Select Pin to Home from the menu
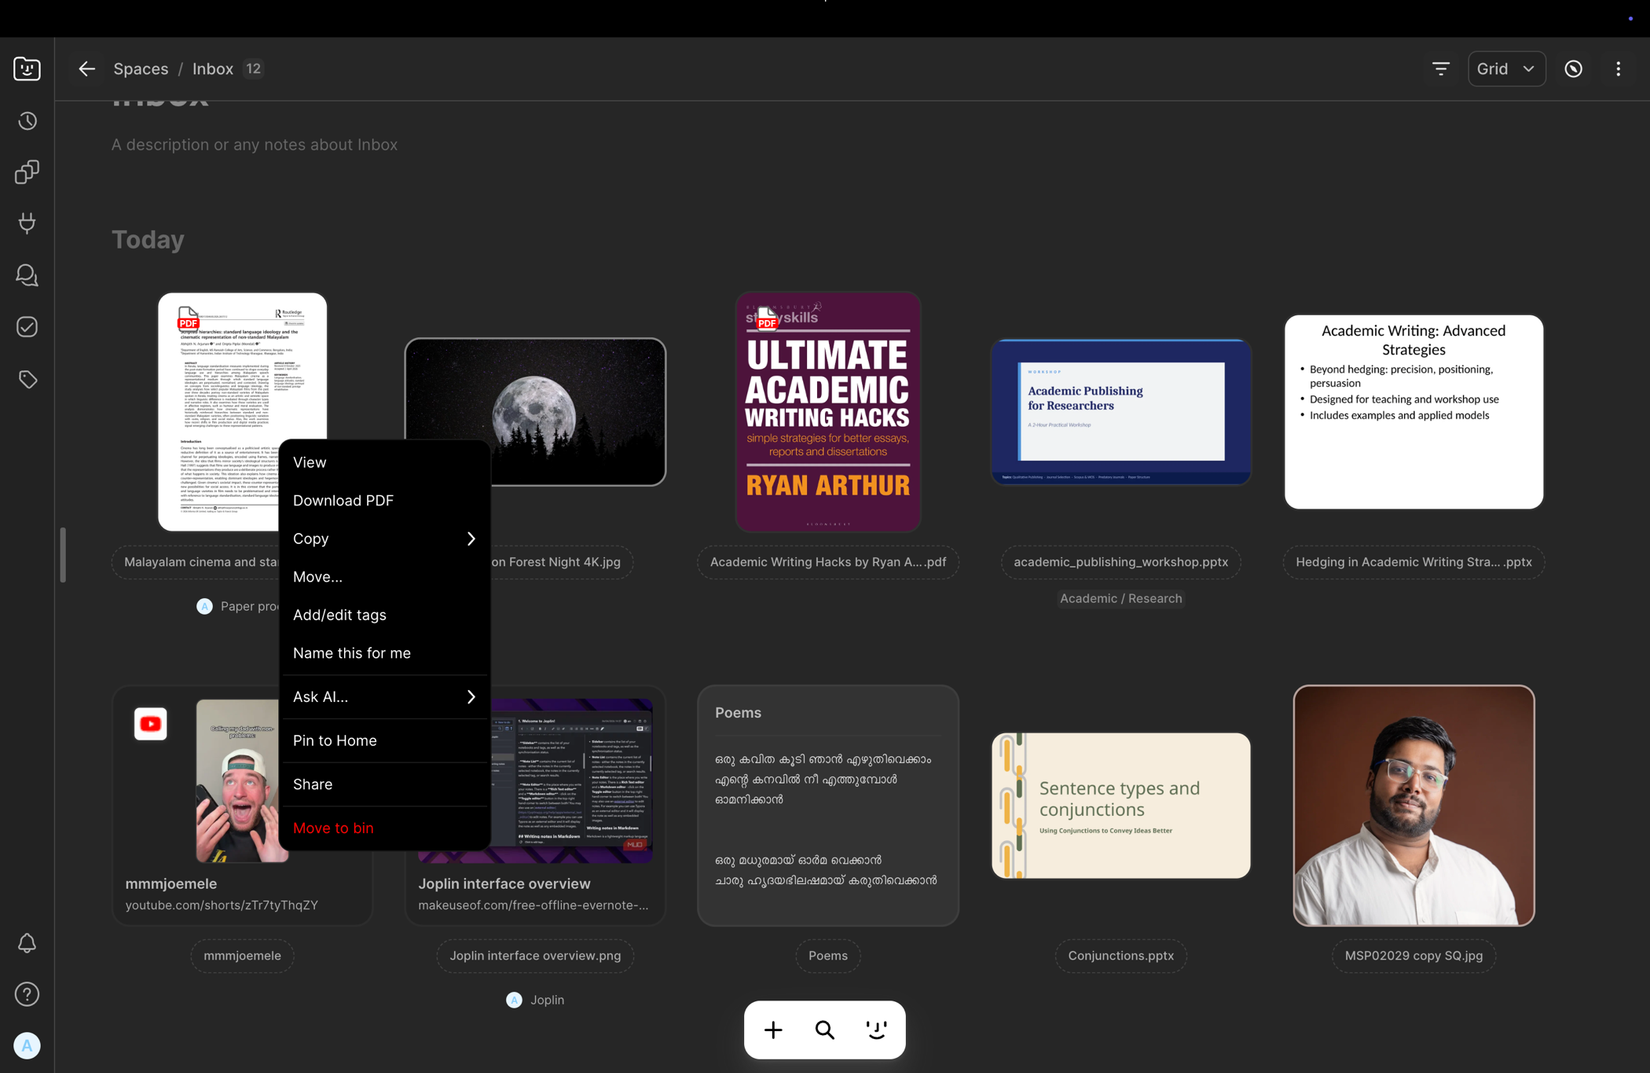The height and width of the screenshot is (1073, 1650). pos(334,740)
